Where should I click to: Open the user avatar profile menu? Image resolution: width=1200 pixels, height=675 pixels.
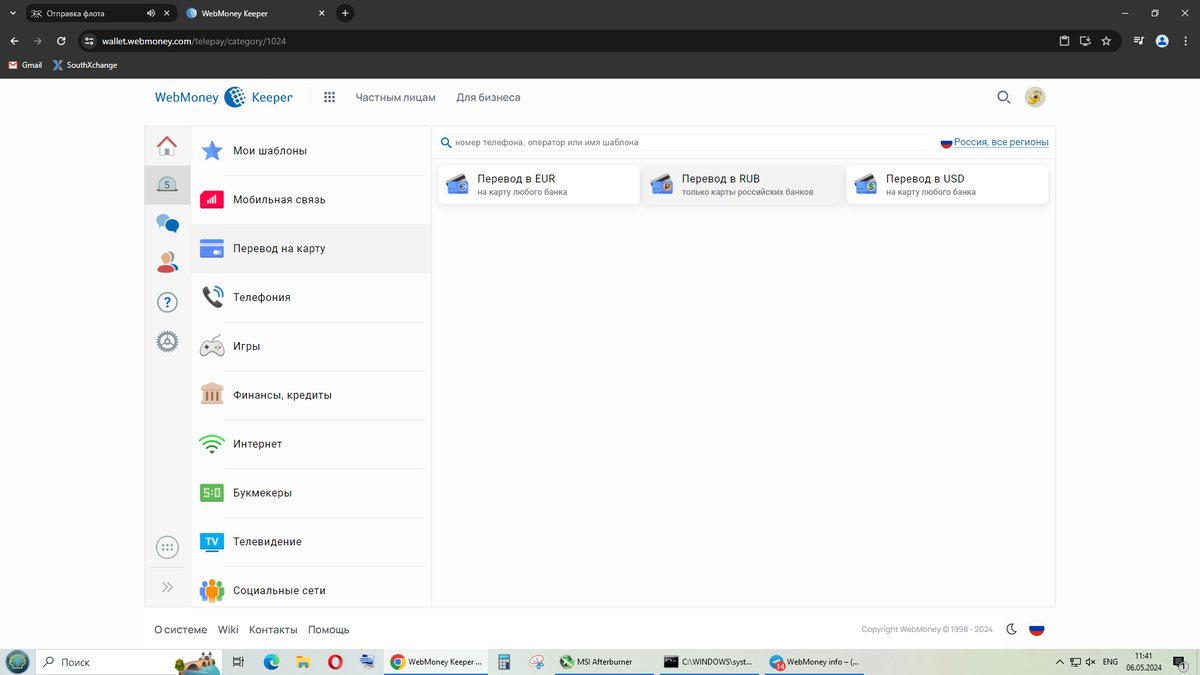(x=1035, y=97)
